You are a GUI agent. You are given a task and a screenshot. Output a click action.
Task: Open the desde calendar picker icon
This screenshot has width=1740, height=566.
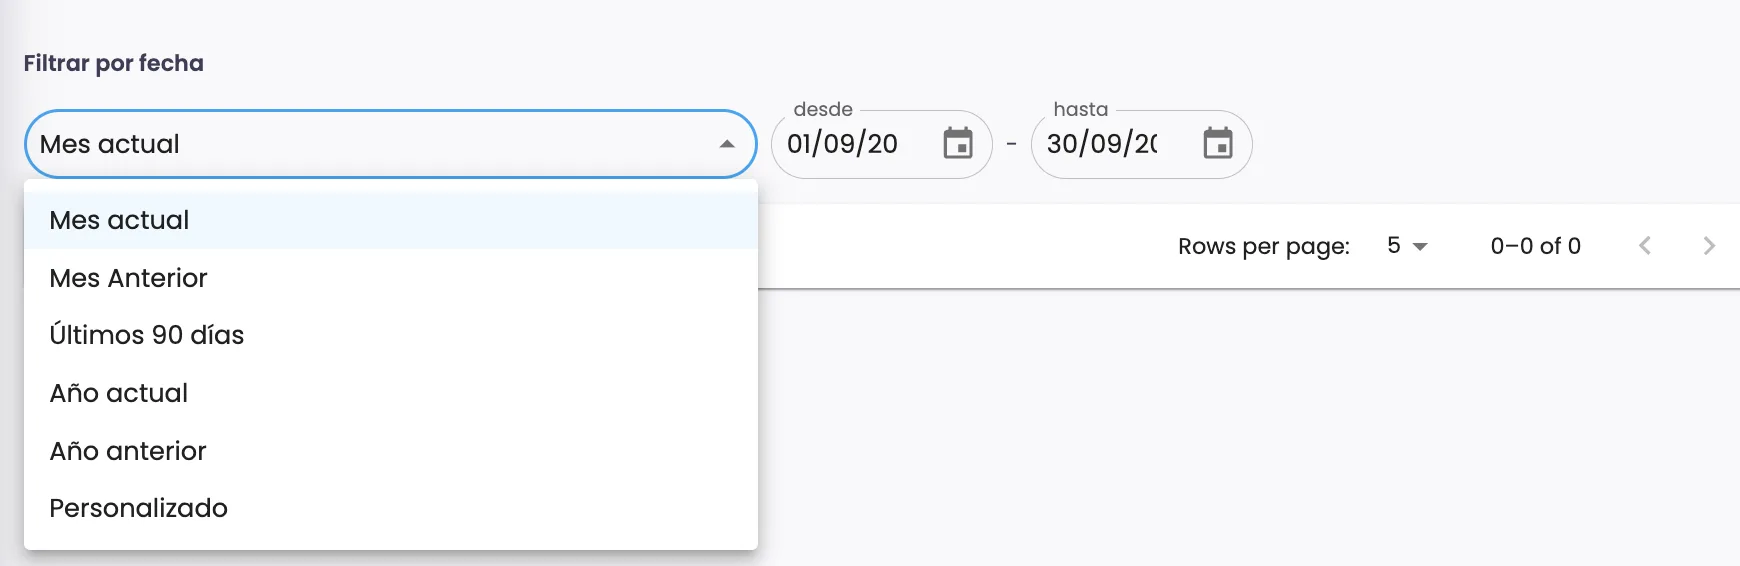tap(958, 144)
